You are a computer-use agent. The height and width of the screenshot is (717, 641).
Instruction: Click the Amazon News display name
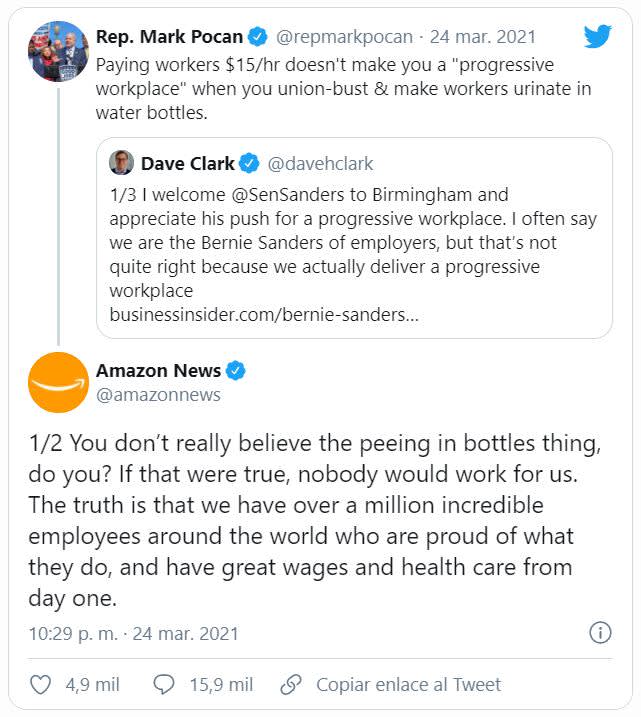[158, 371]
